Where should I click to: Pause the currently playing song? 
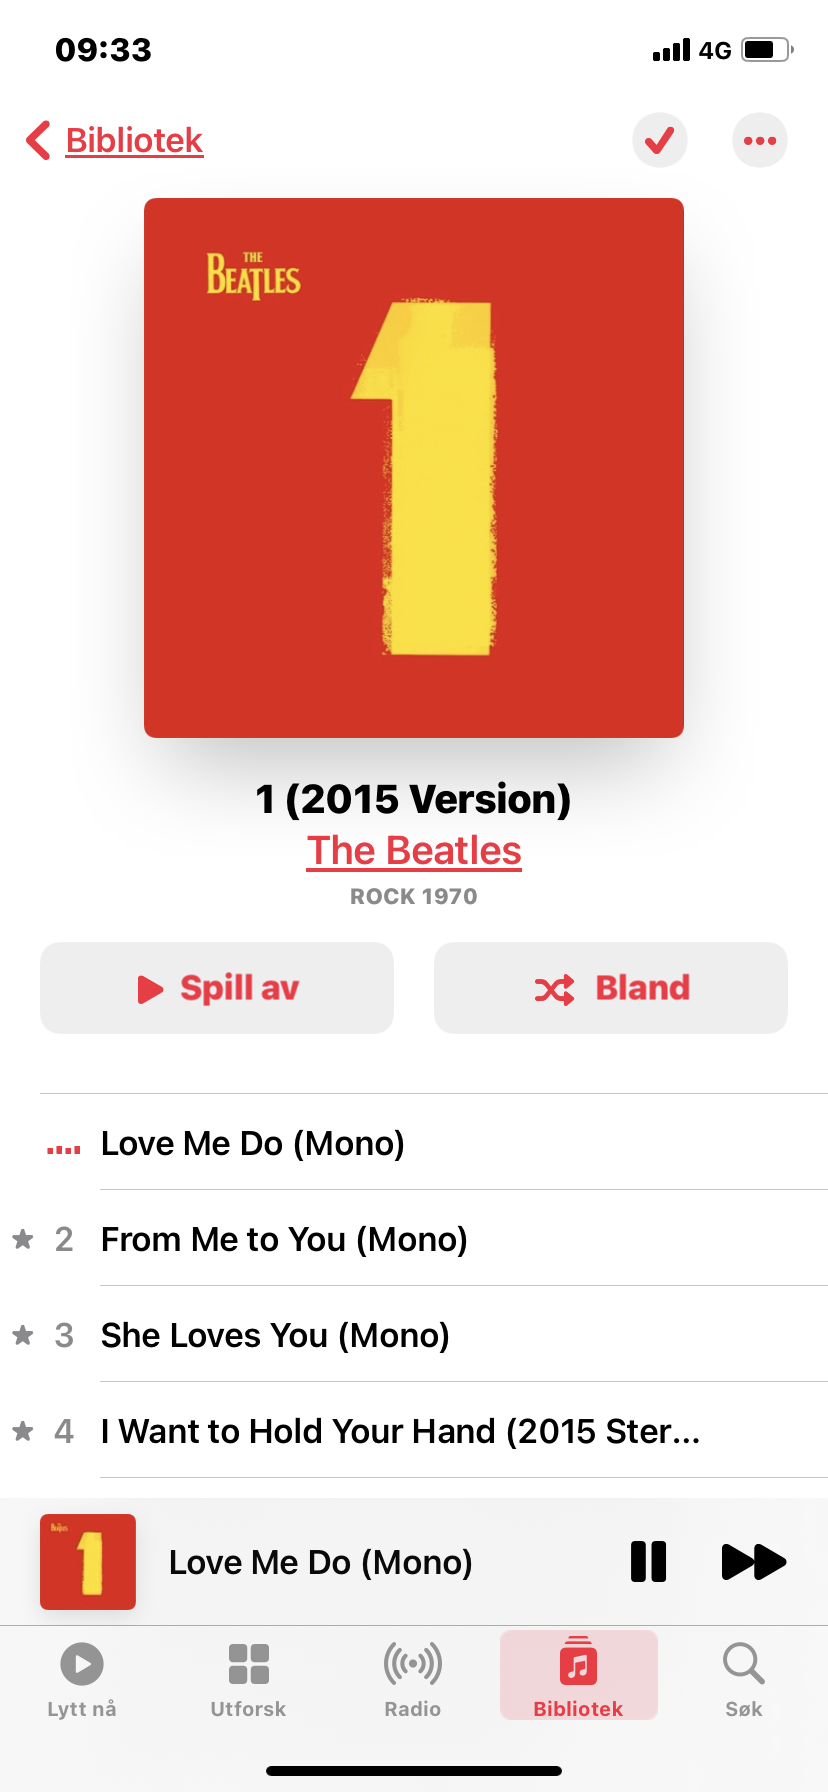[x=648, y=1562]
